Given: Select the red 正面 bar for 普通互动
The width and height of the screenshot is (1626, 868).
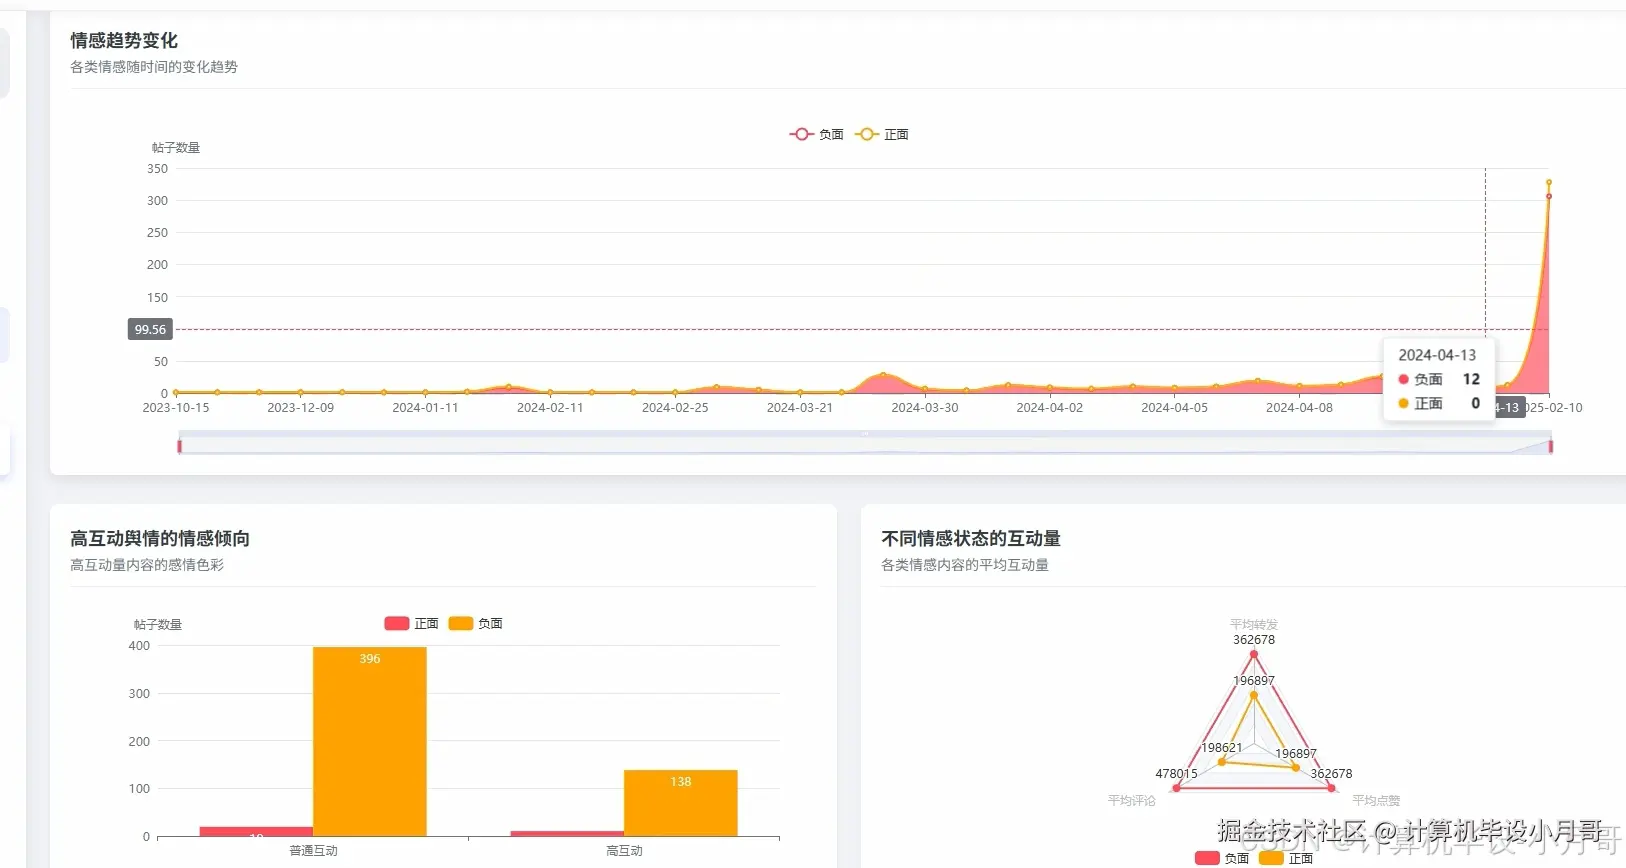Looking at the screenshot, I should 256,831.
